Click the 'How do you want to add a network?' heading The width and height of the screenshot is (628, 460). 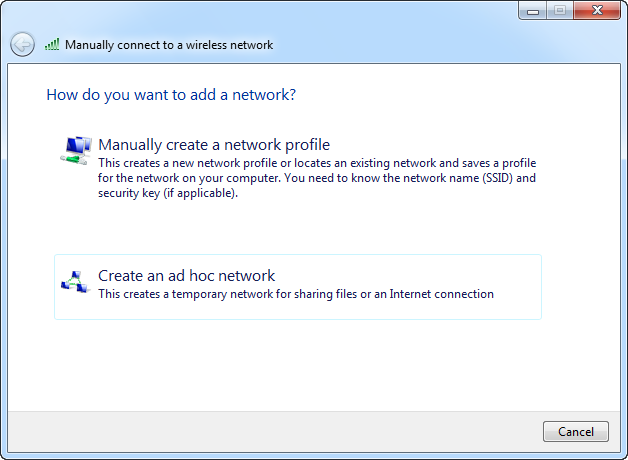tap(171, 95)
